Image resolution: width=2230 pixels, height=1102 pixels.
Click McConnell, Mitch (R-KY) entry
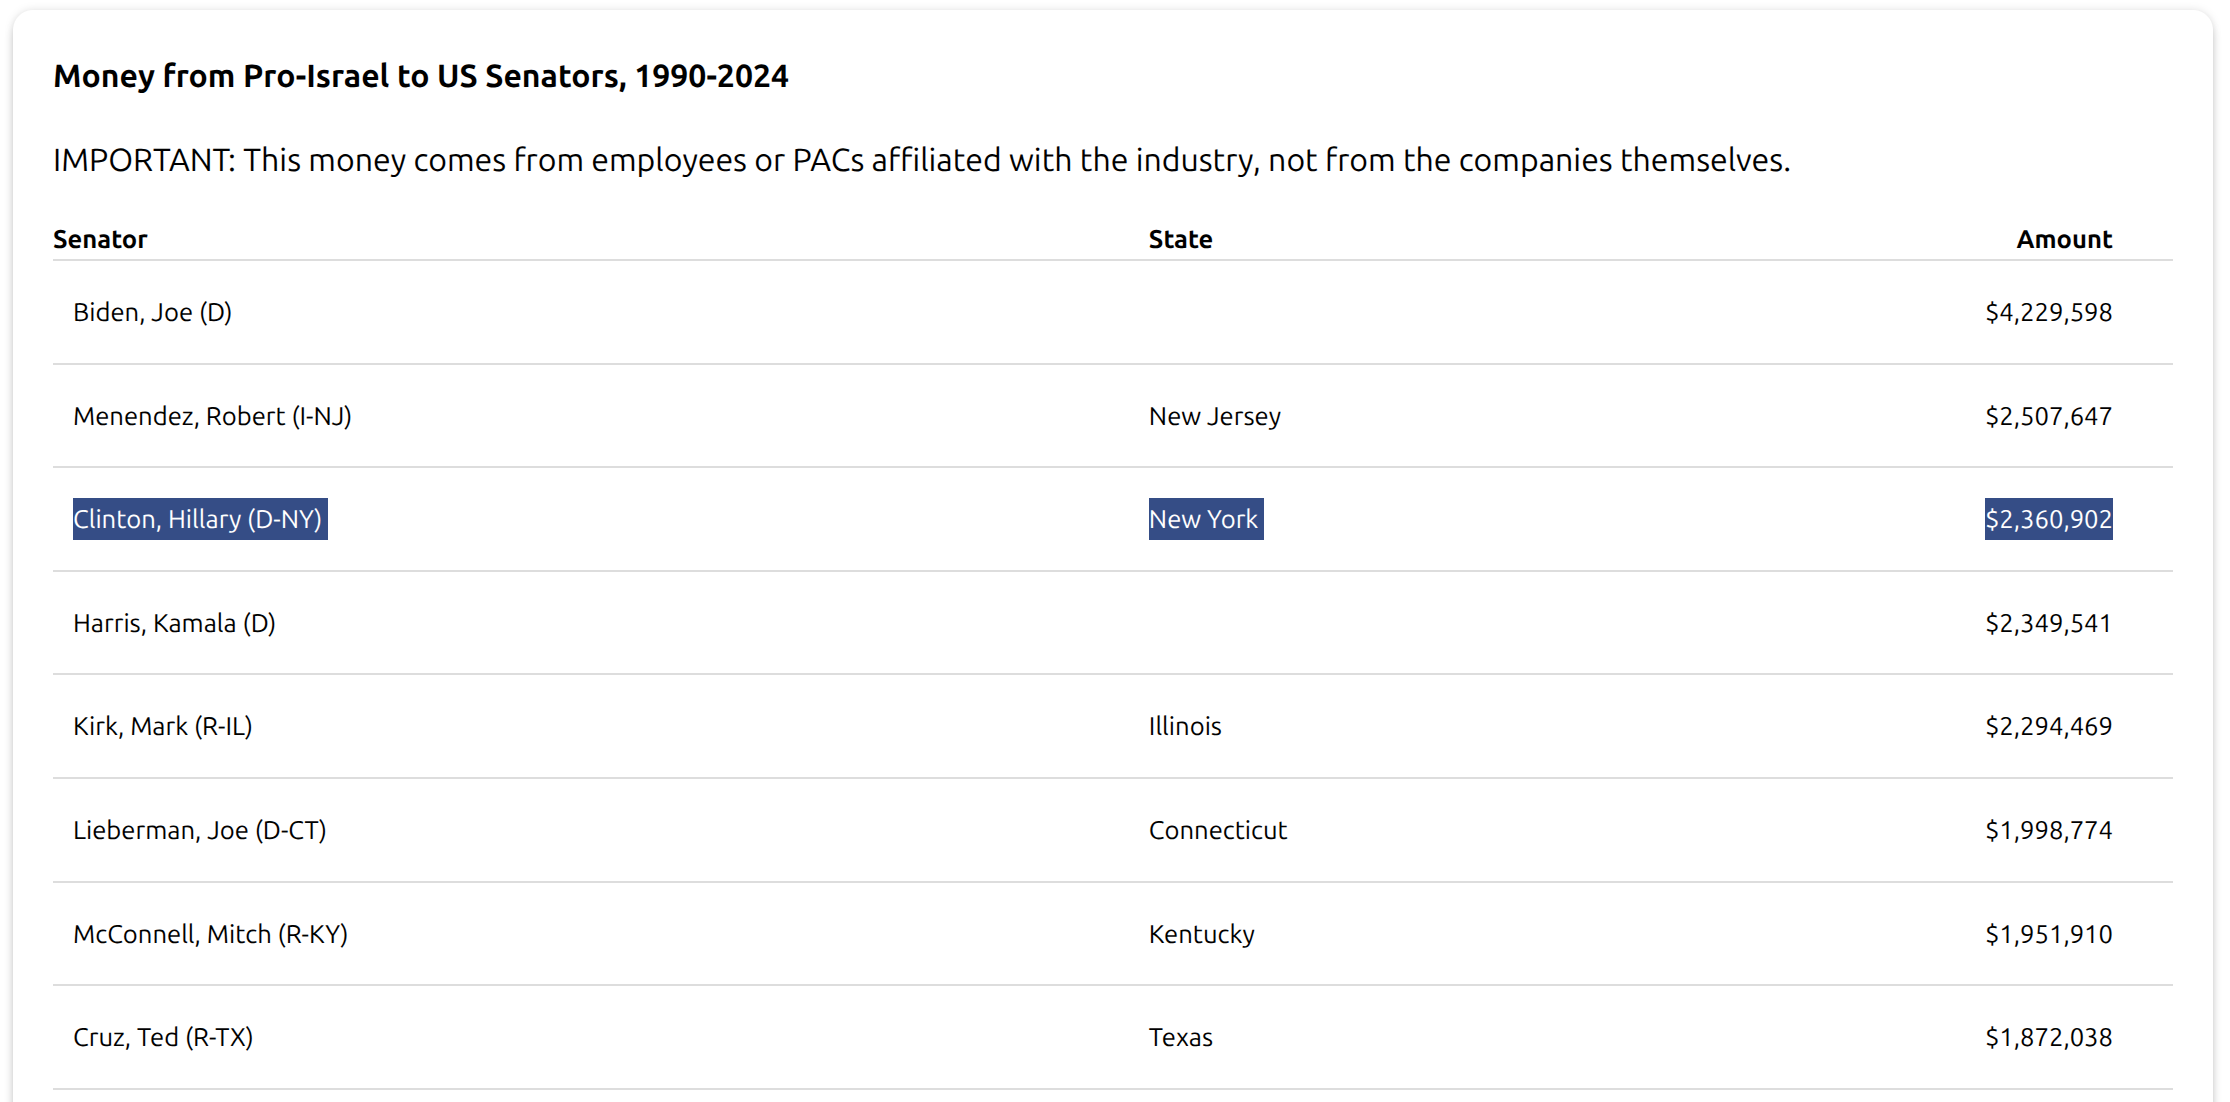click(210, 934)
